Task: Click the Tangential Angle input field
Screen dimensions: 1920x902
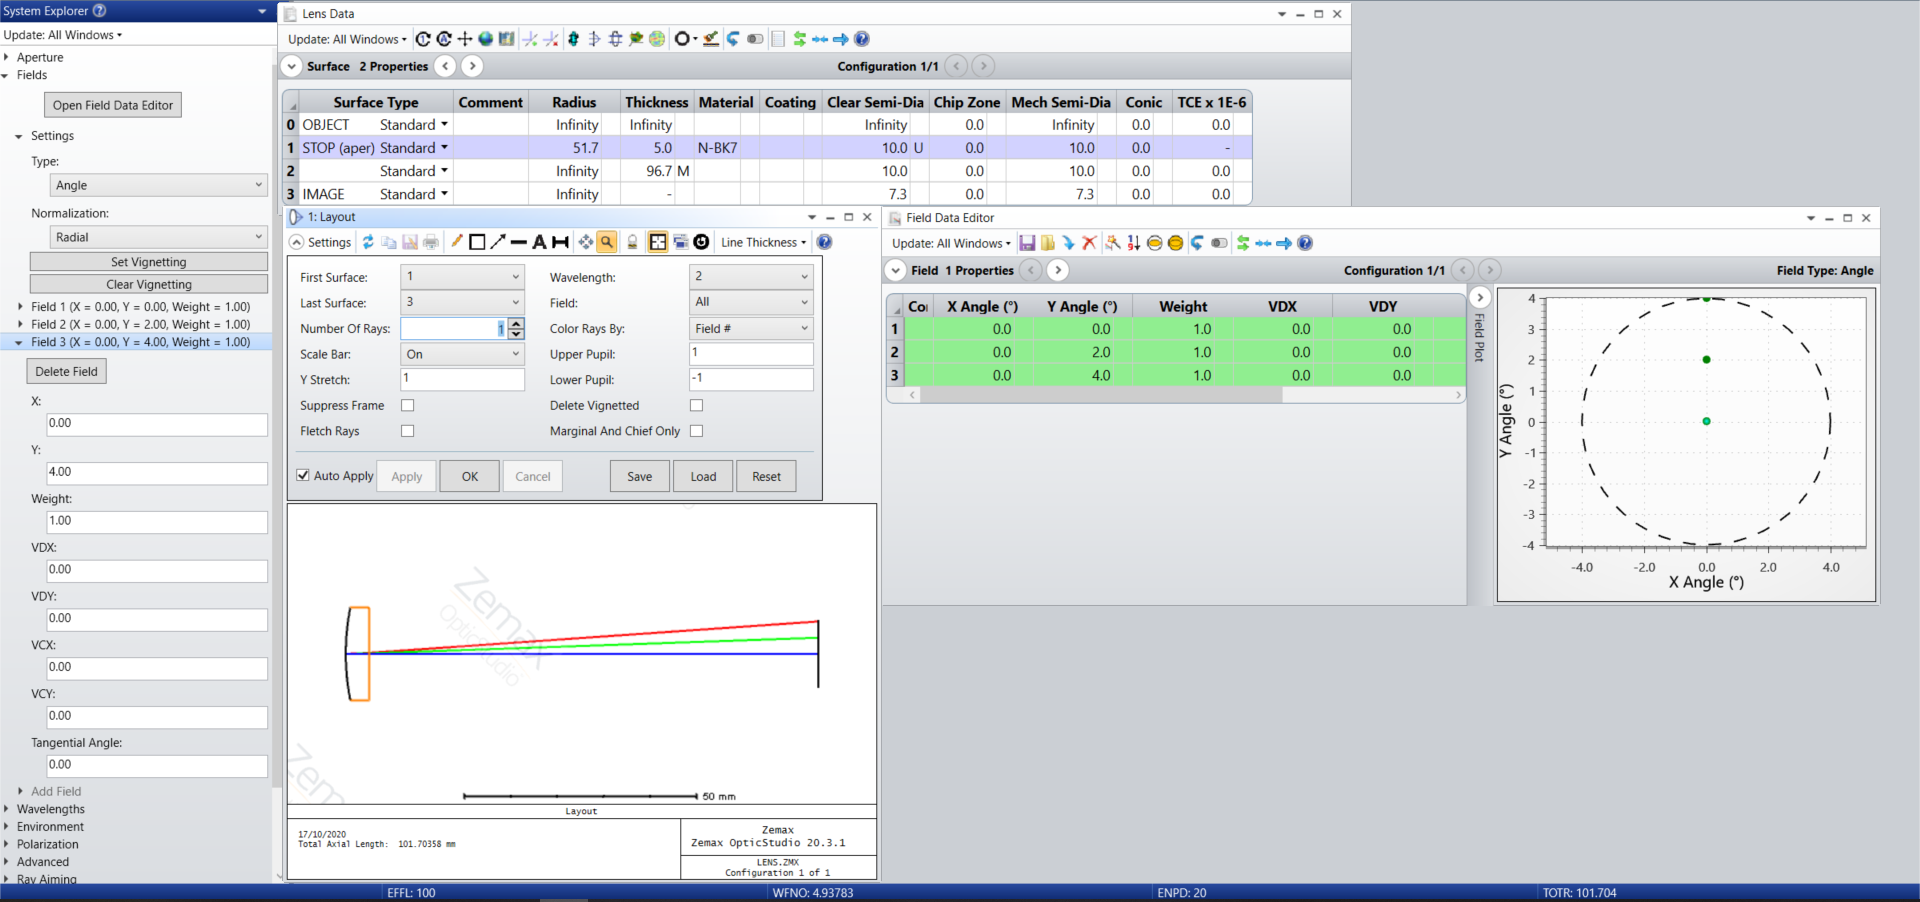Action: click(157, 766)
